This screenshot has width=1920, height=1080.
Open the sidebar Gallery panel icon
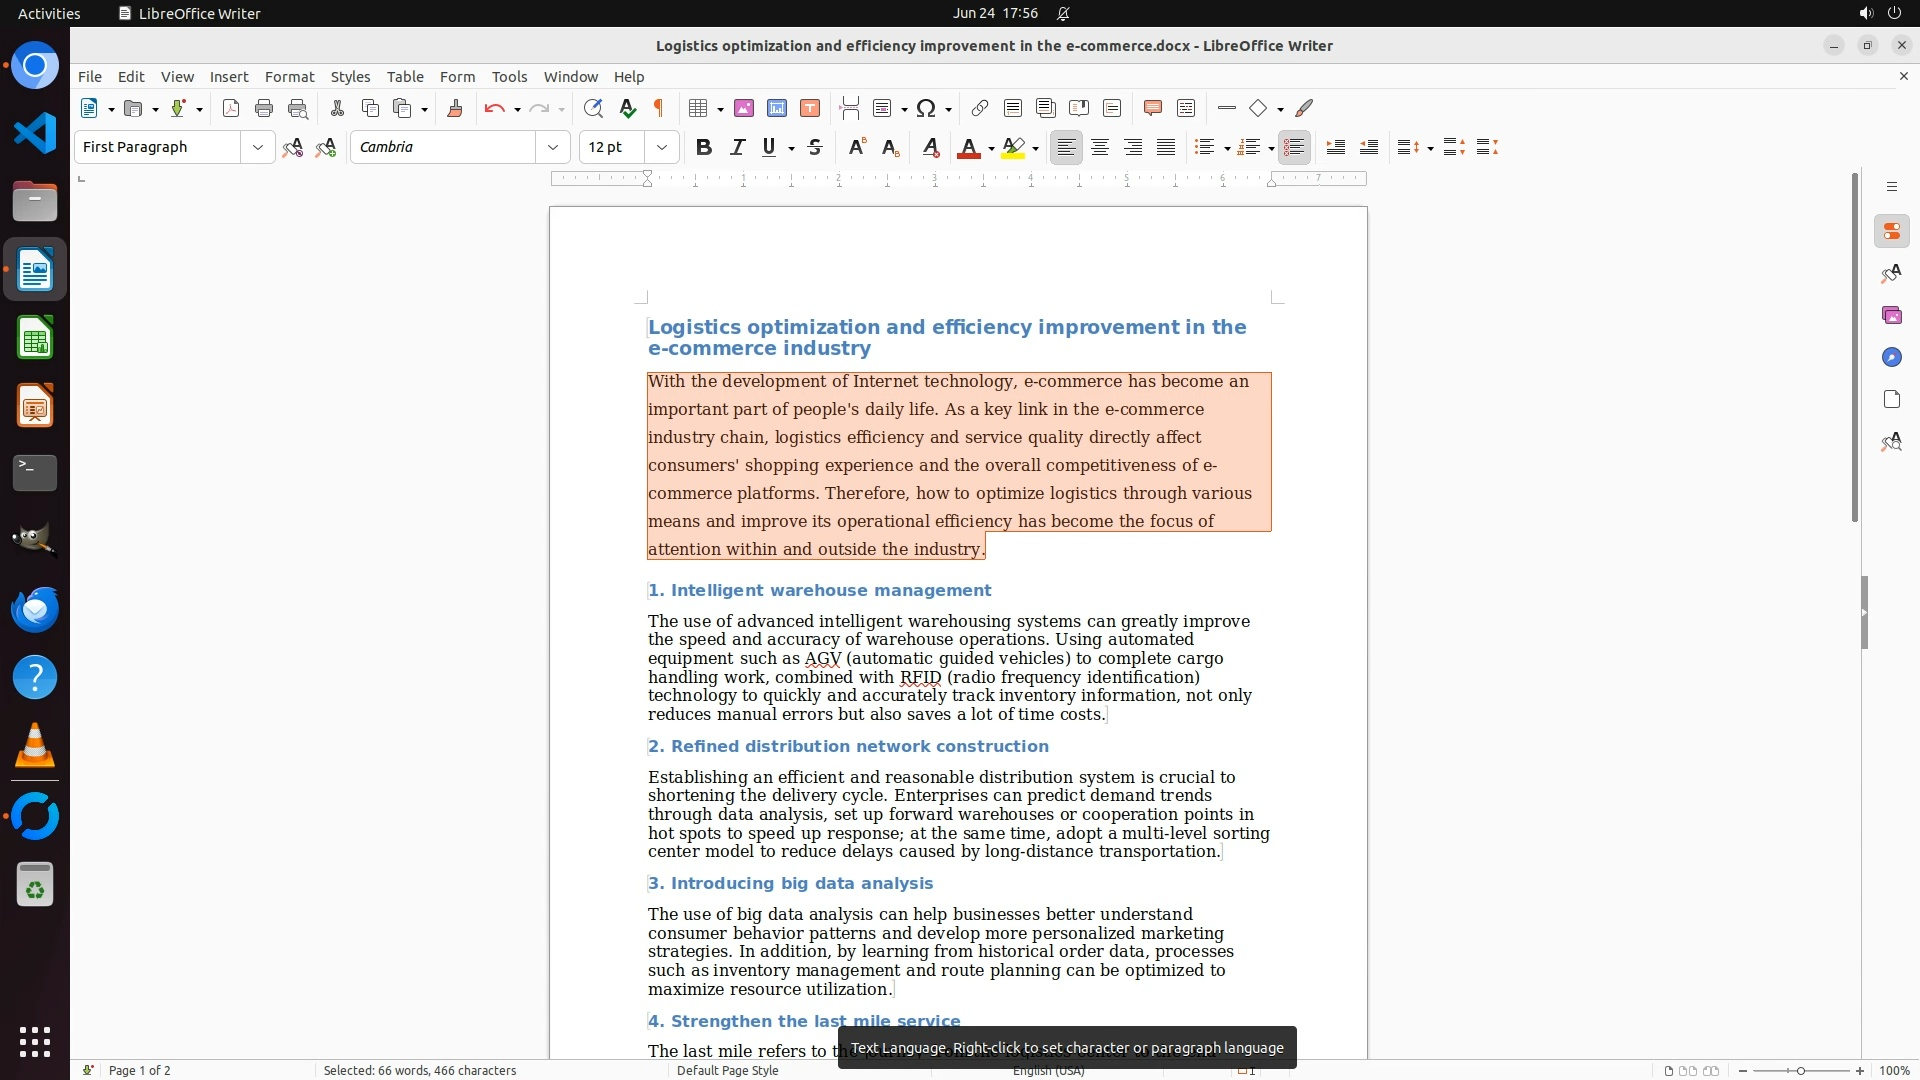1891,316
